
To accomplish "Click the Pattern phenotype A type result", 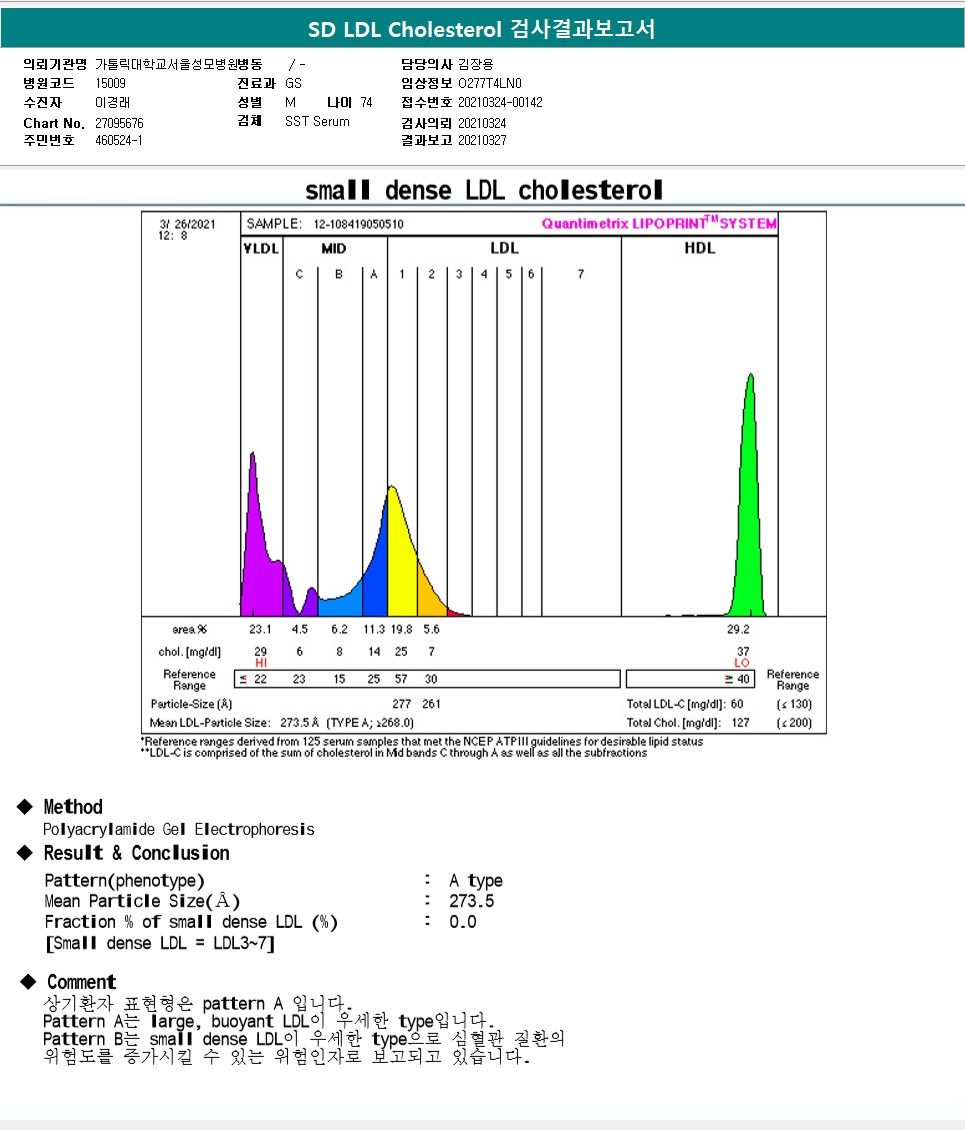I will pyautogui.click(x=476, y=881).
